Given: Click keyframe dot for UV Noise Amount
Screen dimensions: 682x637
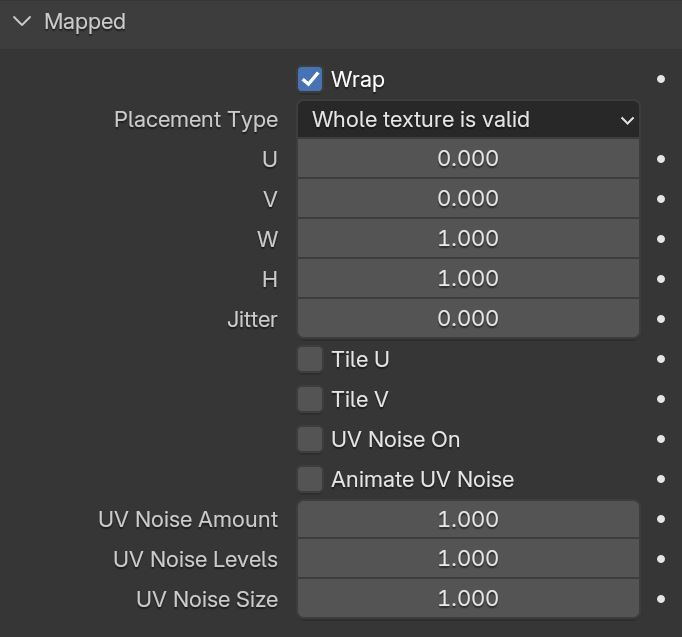Looking at the screenshot, I should (661, 519).
